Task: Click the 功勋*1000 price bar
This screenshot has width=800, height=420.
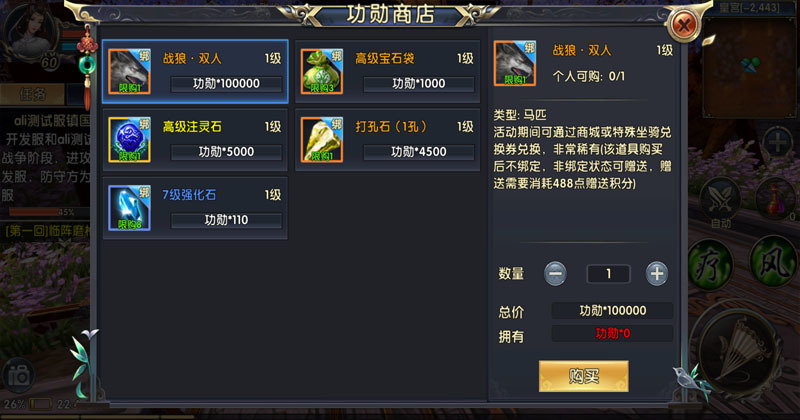Action: (419, 84)
